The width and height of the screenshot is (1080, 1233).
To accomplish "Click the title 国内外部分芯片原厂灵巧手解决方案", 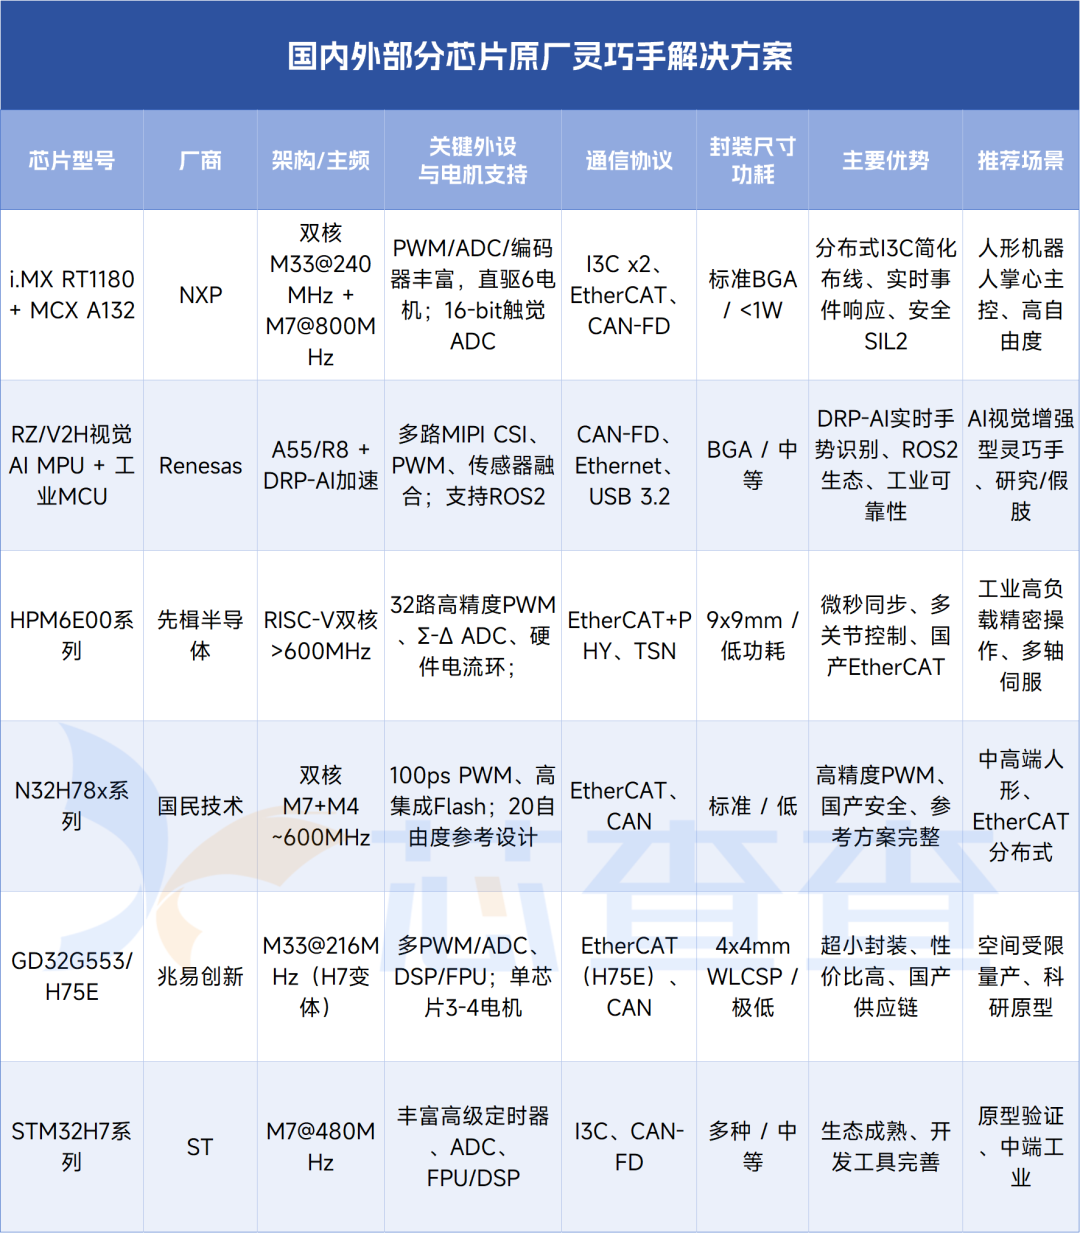I will (540, 56).
